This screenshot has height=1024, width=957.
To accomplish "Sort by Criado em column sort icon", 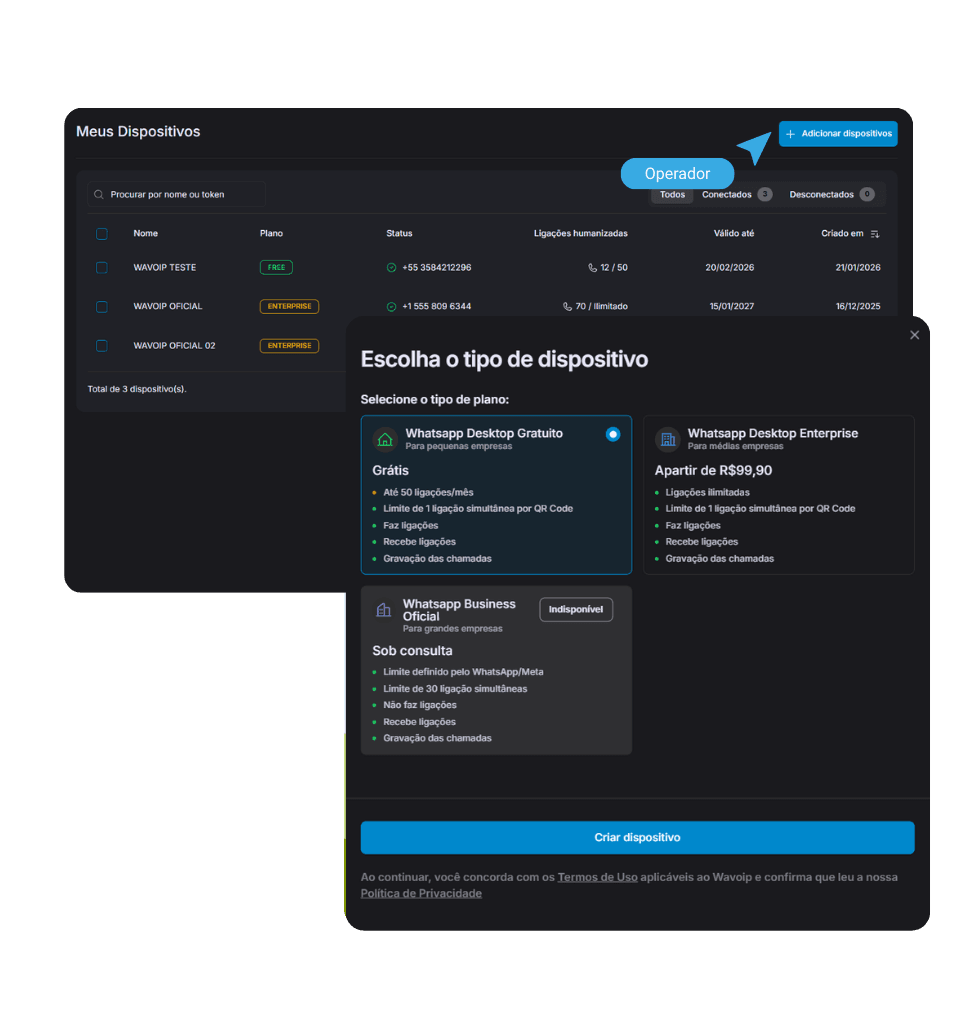I will click(875, 234).
